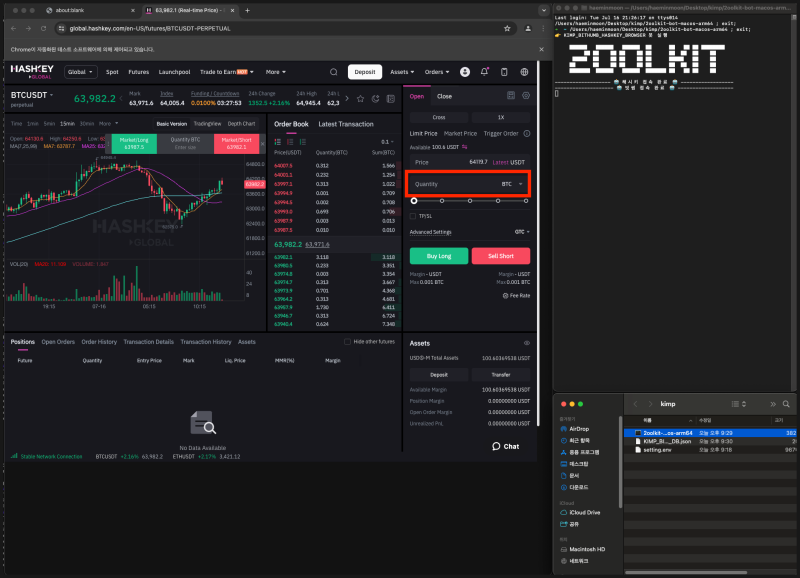Dismiss the Chrome automation info bar
The width and height of the screenshot is (800, 578).
(x=541, y=49)
